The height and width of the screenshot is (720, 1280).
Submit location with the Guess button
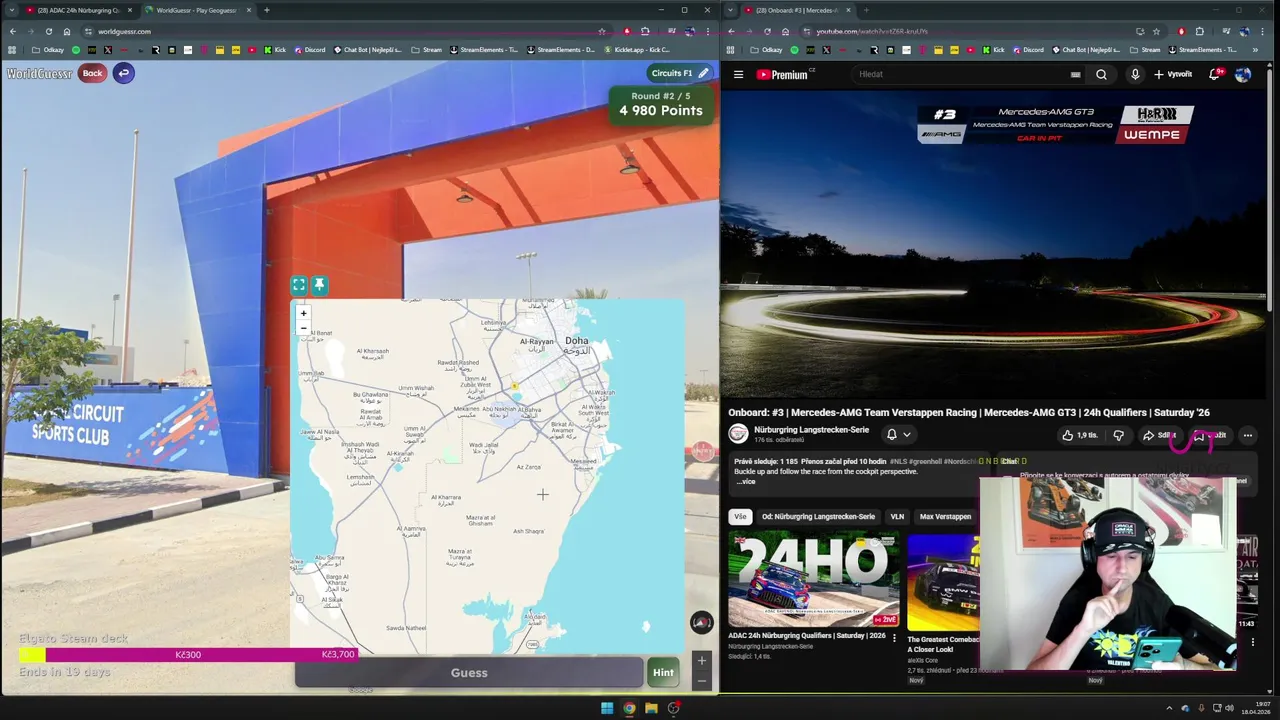(469, 673)
